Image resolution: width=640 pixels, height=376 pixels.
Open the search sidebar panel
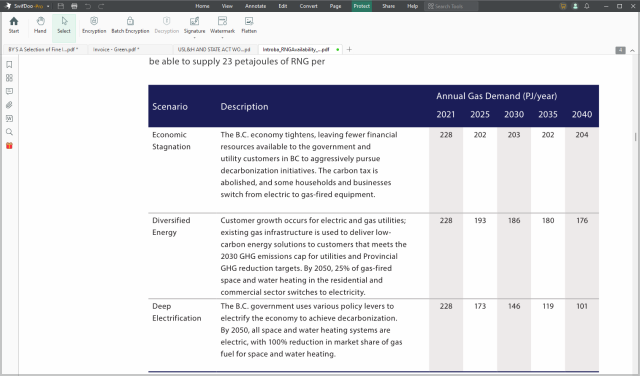click(x=9, y=132)
